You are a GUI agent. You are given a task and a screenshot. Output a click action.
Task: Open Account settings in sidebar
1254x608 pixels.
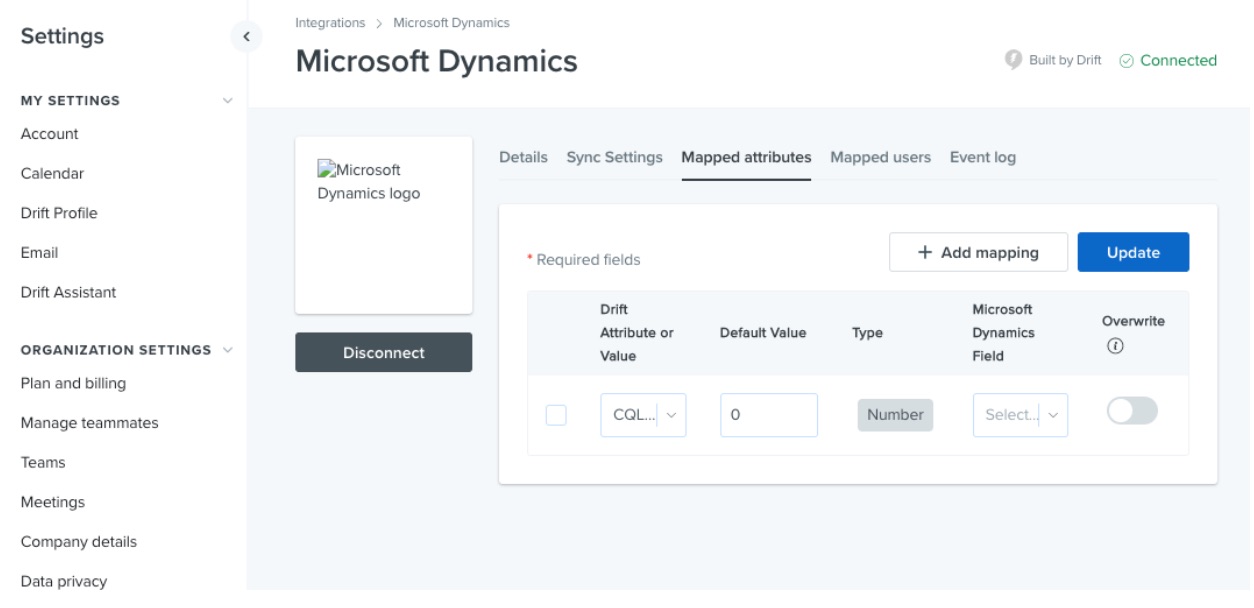(50, 134)
